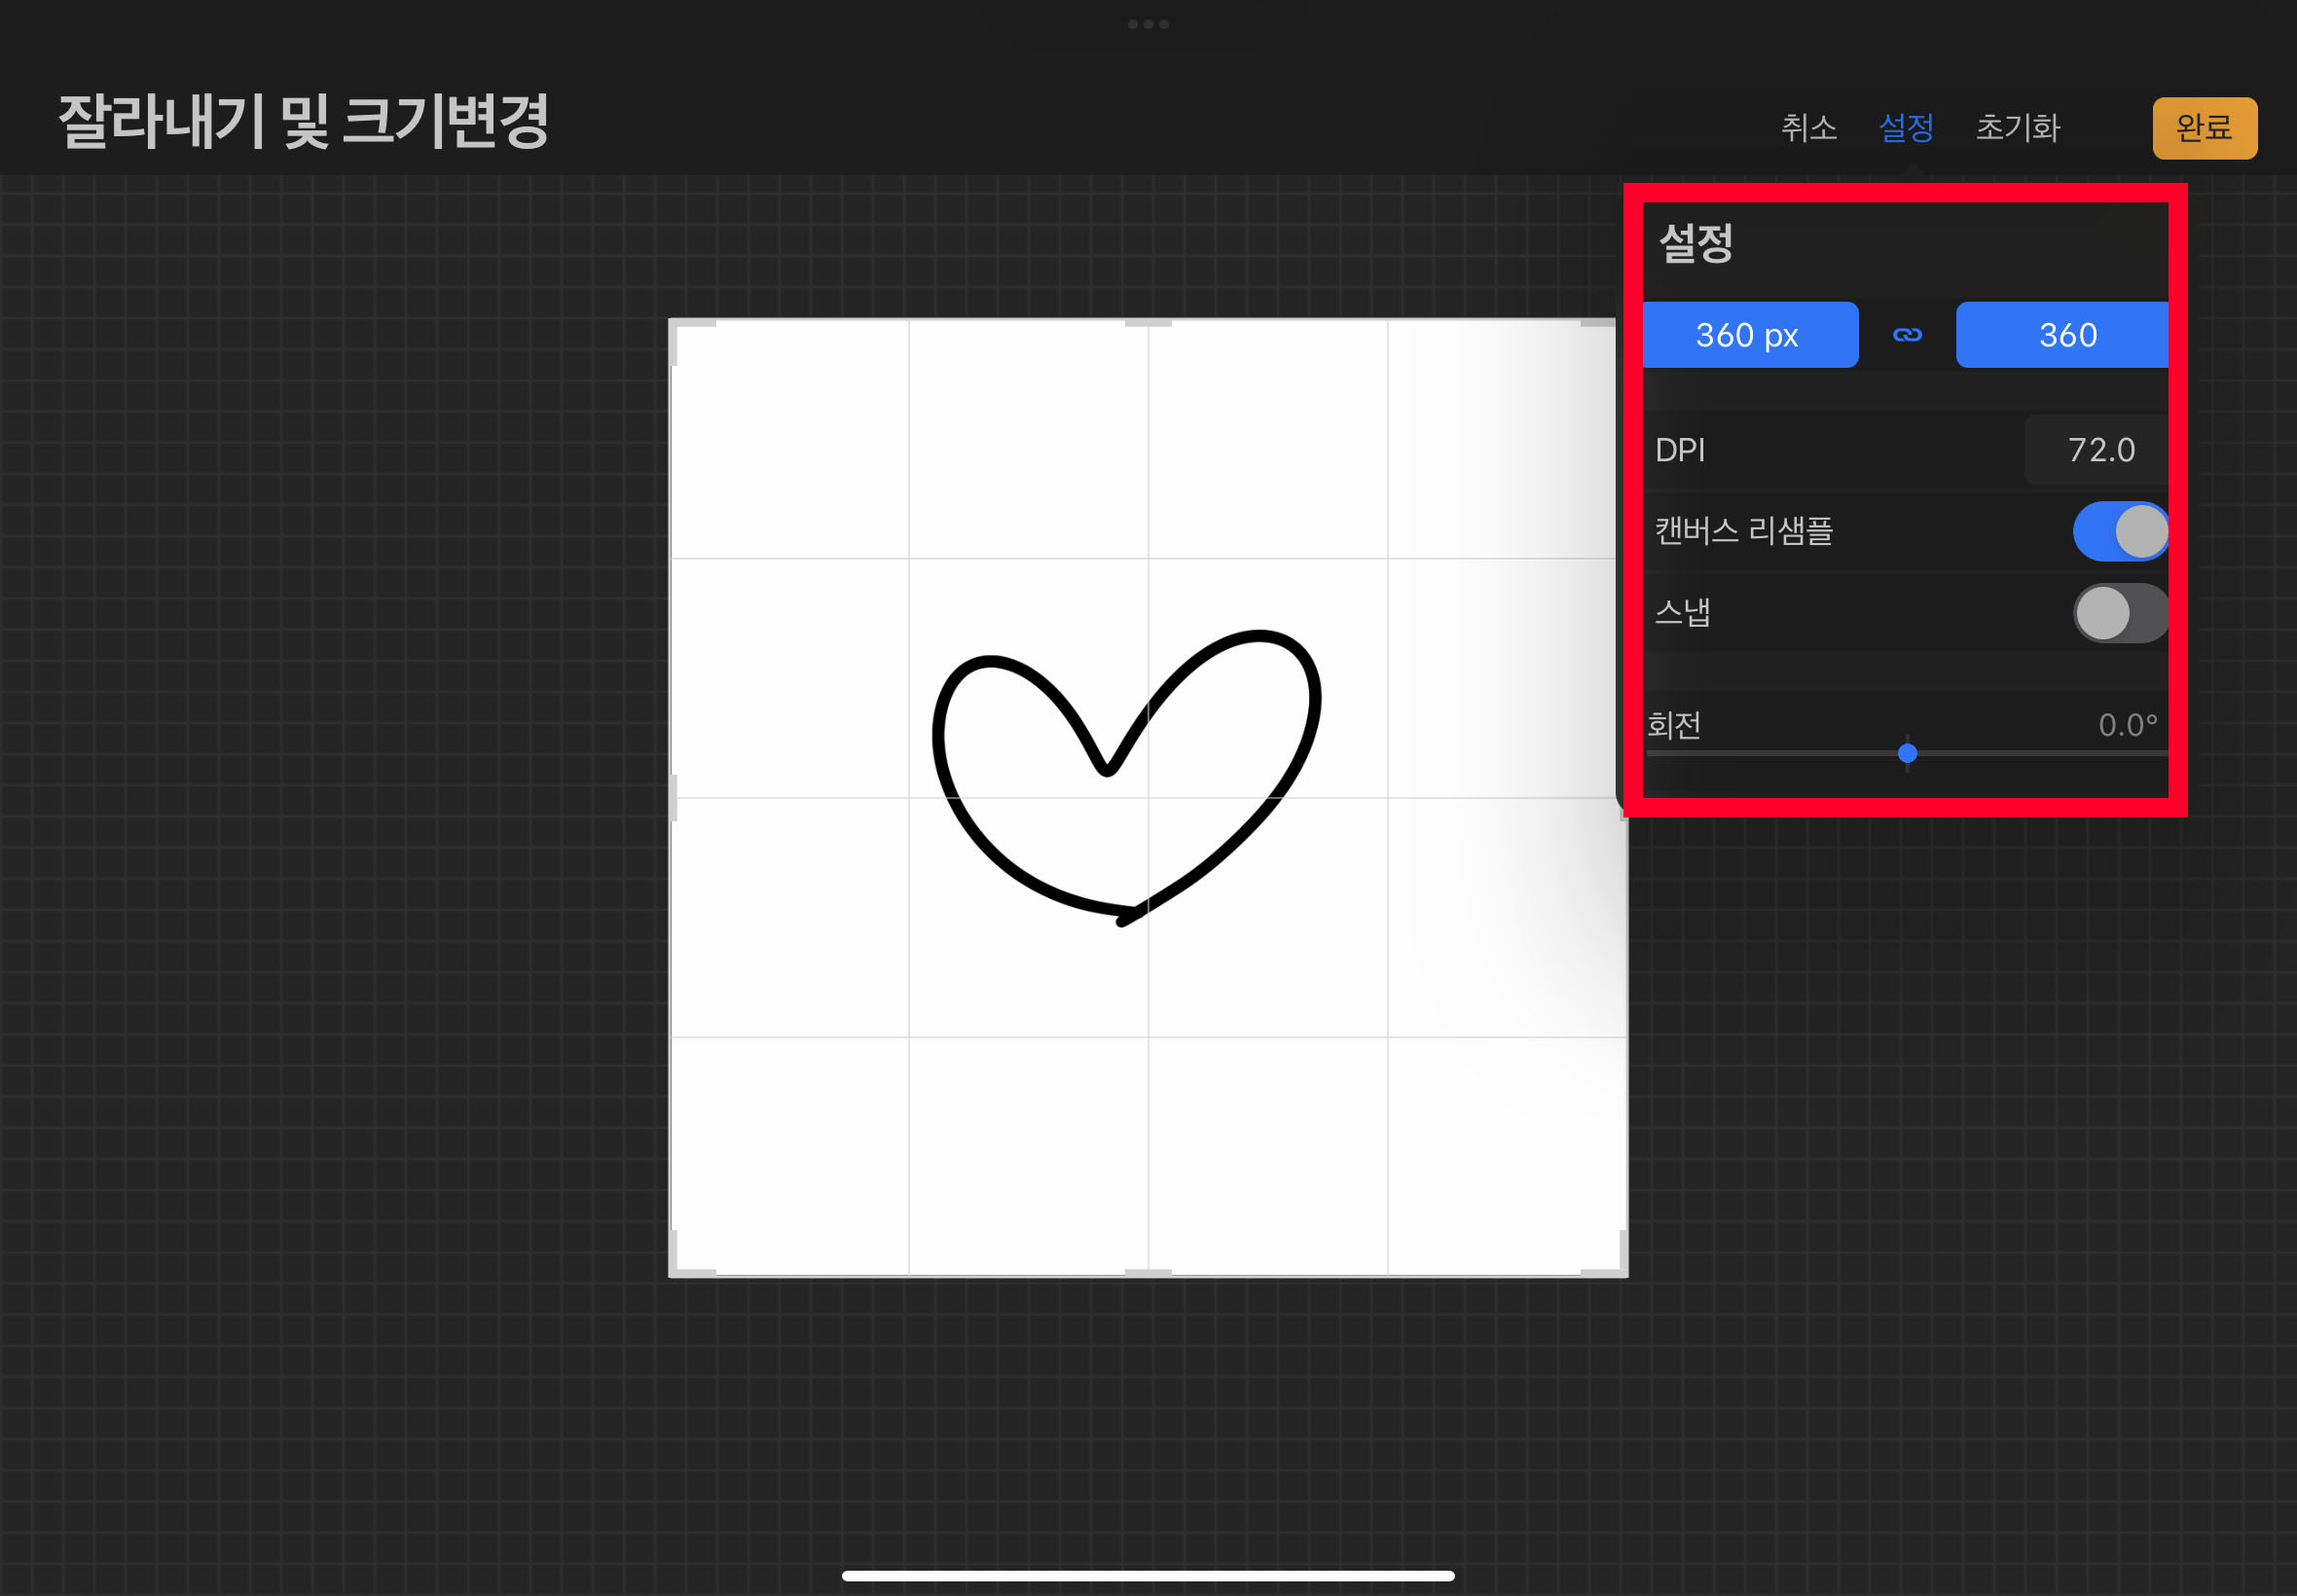
Task: Open the 설정 settings tab
Action: pyautogui.click(x=1906, y=127)
